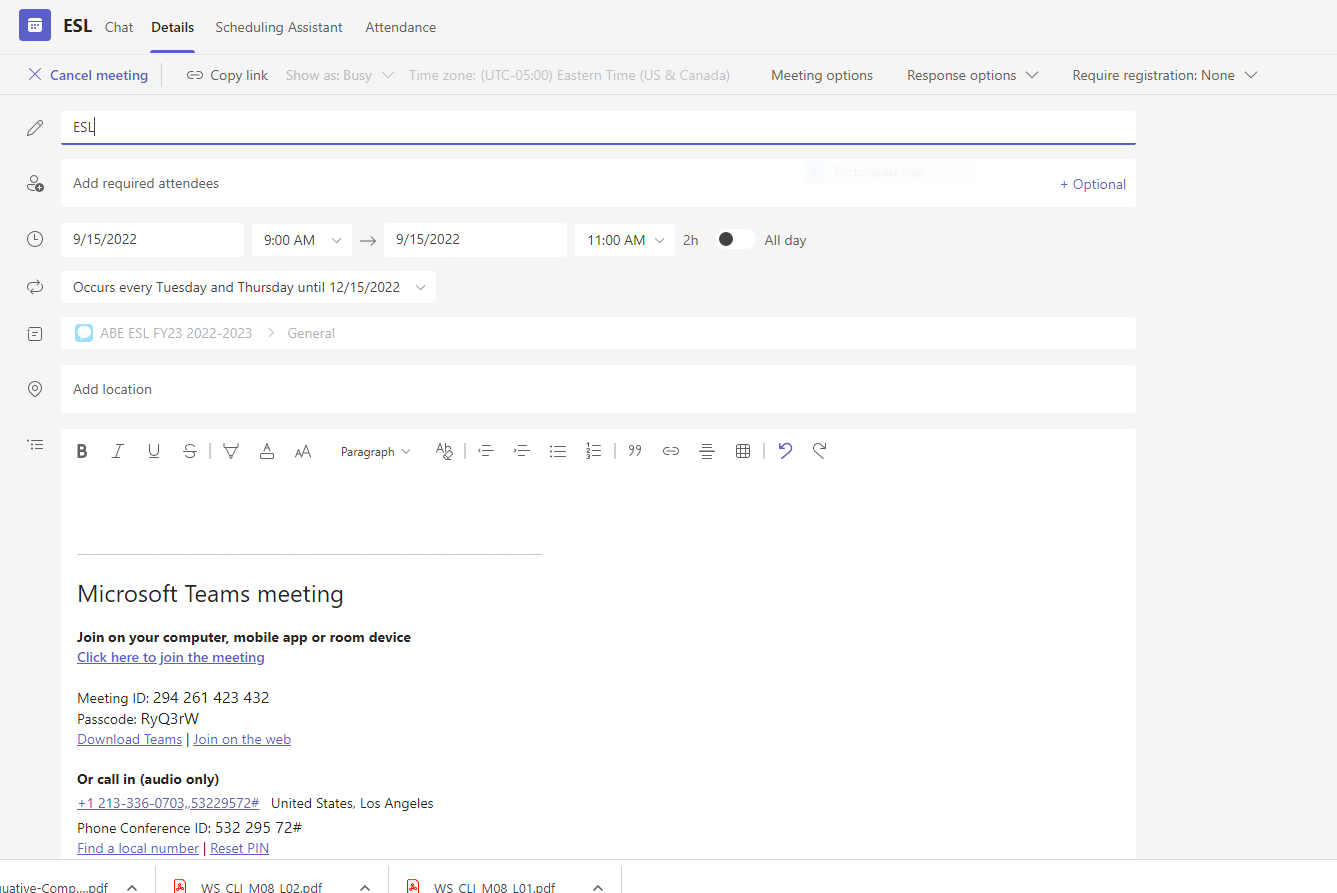The height and width of the screenshot is (893, 1337).
Task: Click the Add location field
Action: point(598,389)
